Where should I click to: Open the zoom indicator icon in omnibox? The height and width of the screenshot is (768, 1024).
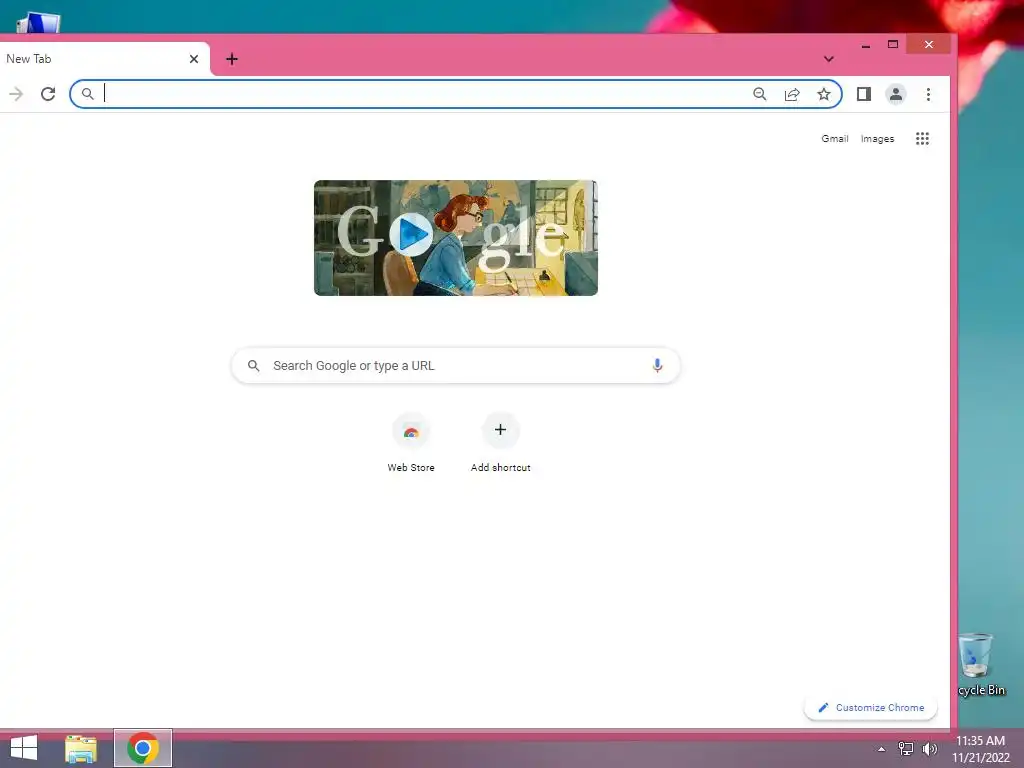[x=760, y=94]
